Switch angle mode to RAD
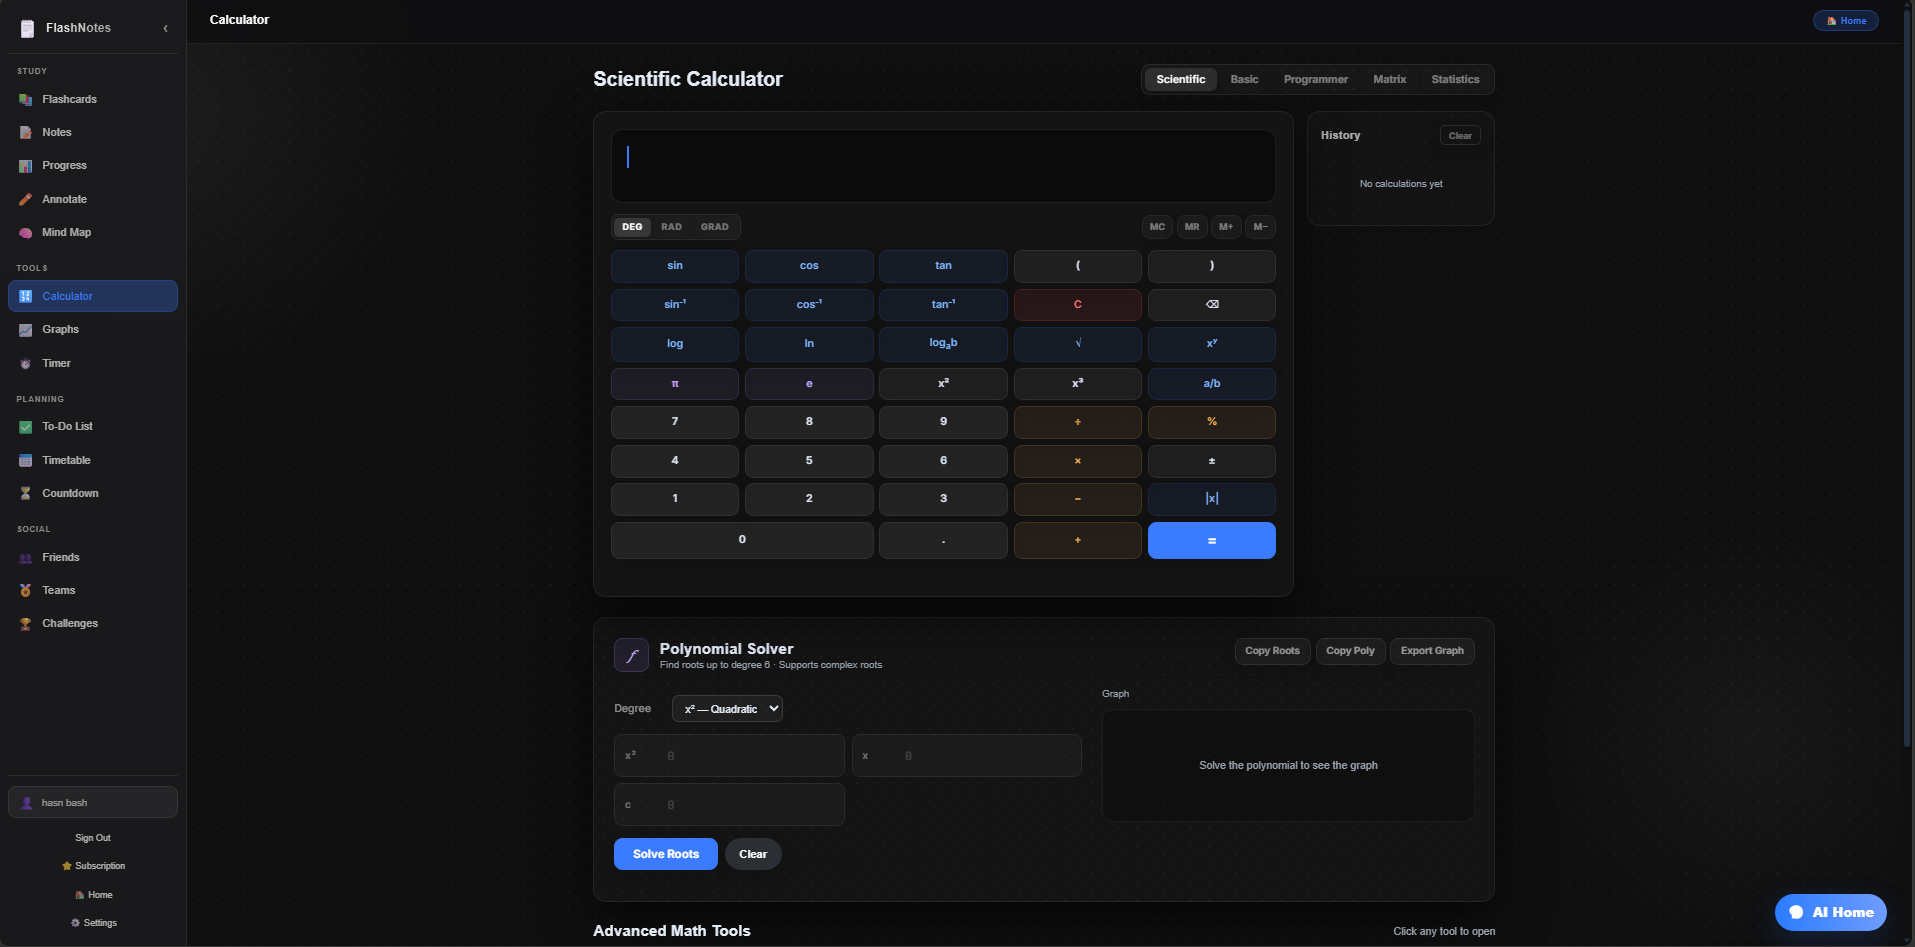This screenshot has width=1915, height=947. (671, 227)
